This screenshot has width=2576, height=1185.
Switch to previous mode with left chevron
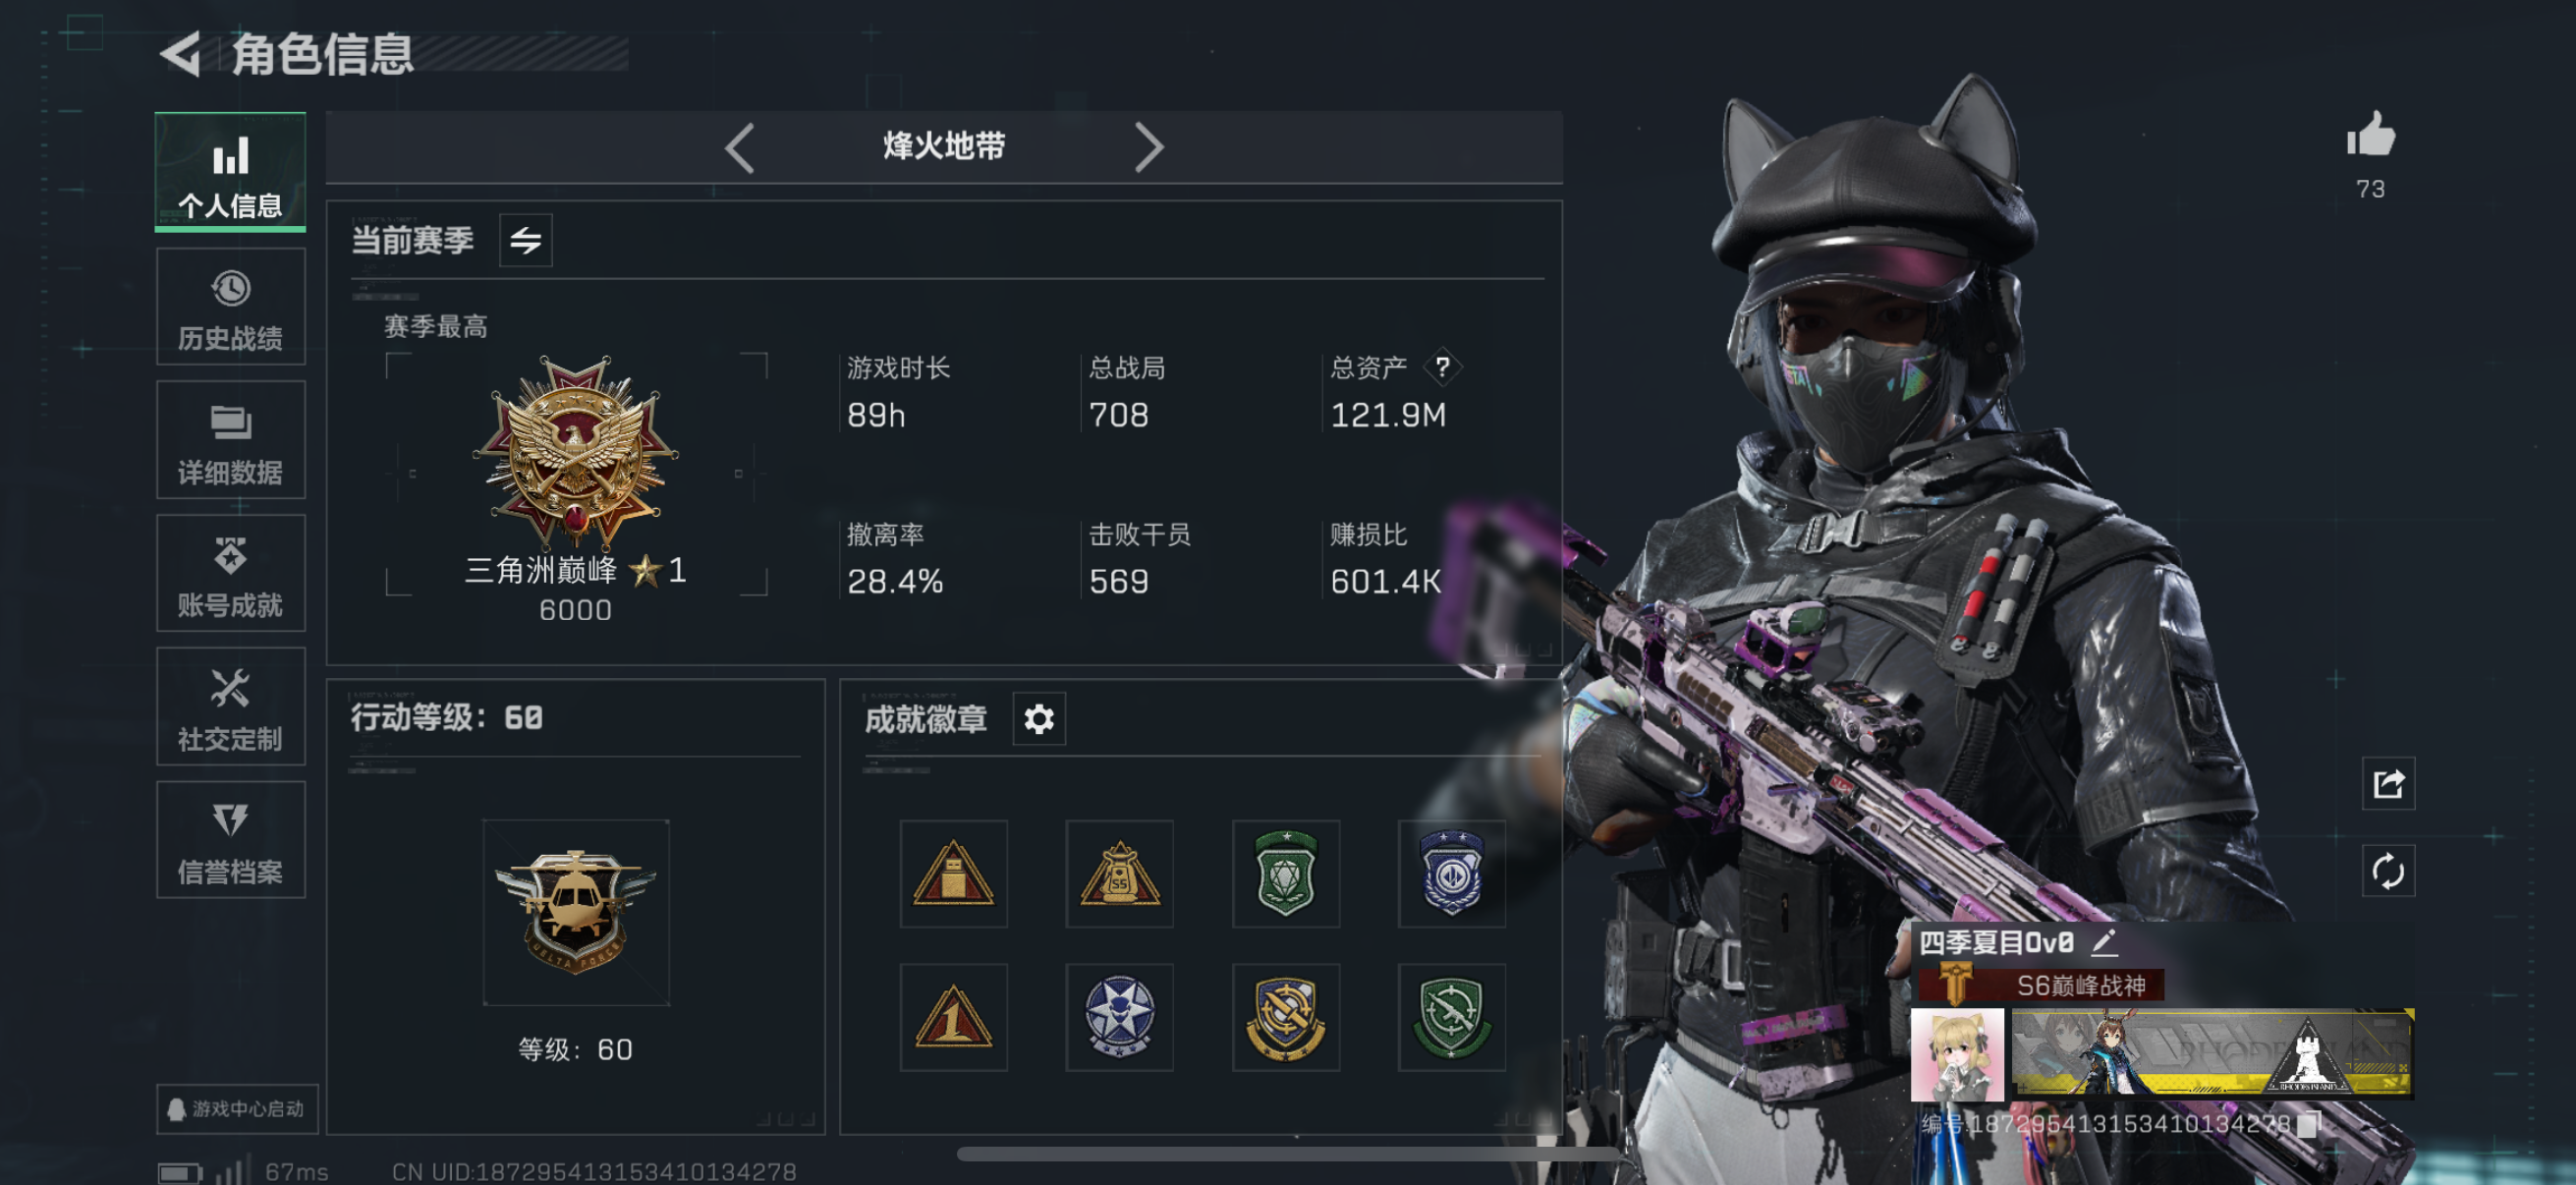[739, 148]
